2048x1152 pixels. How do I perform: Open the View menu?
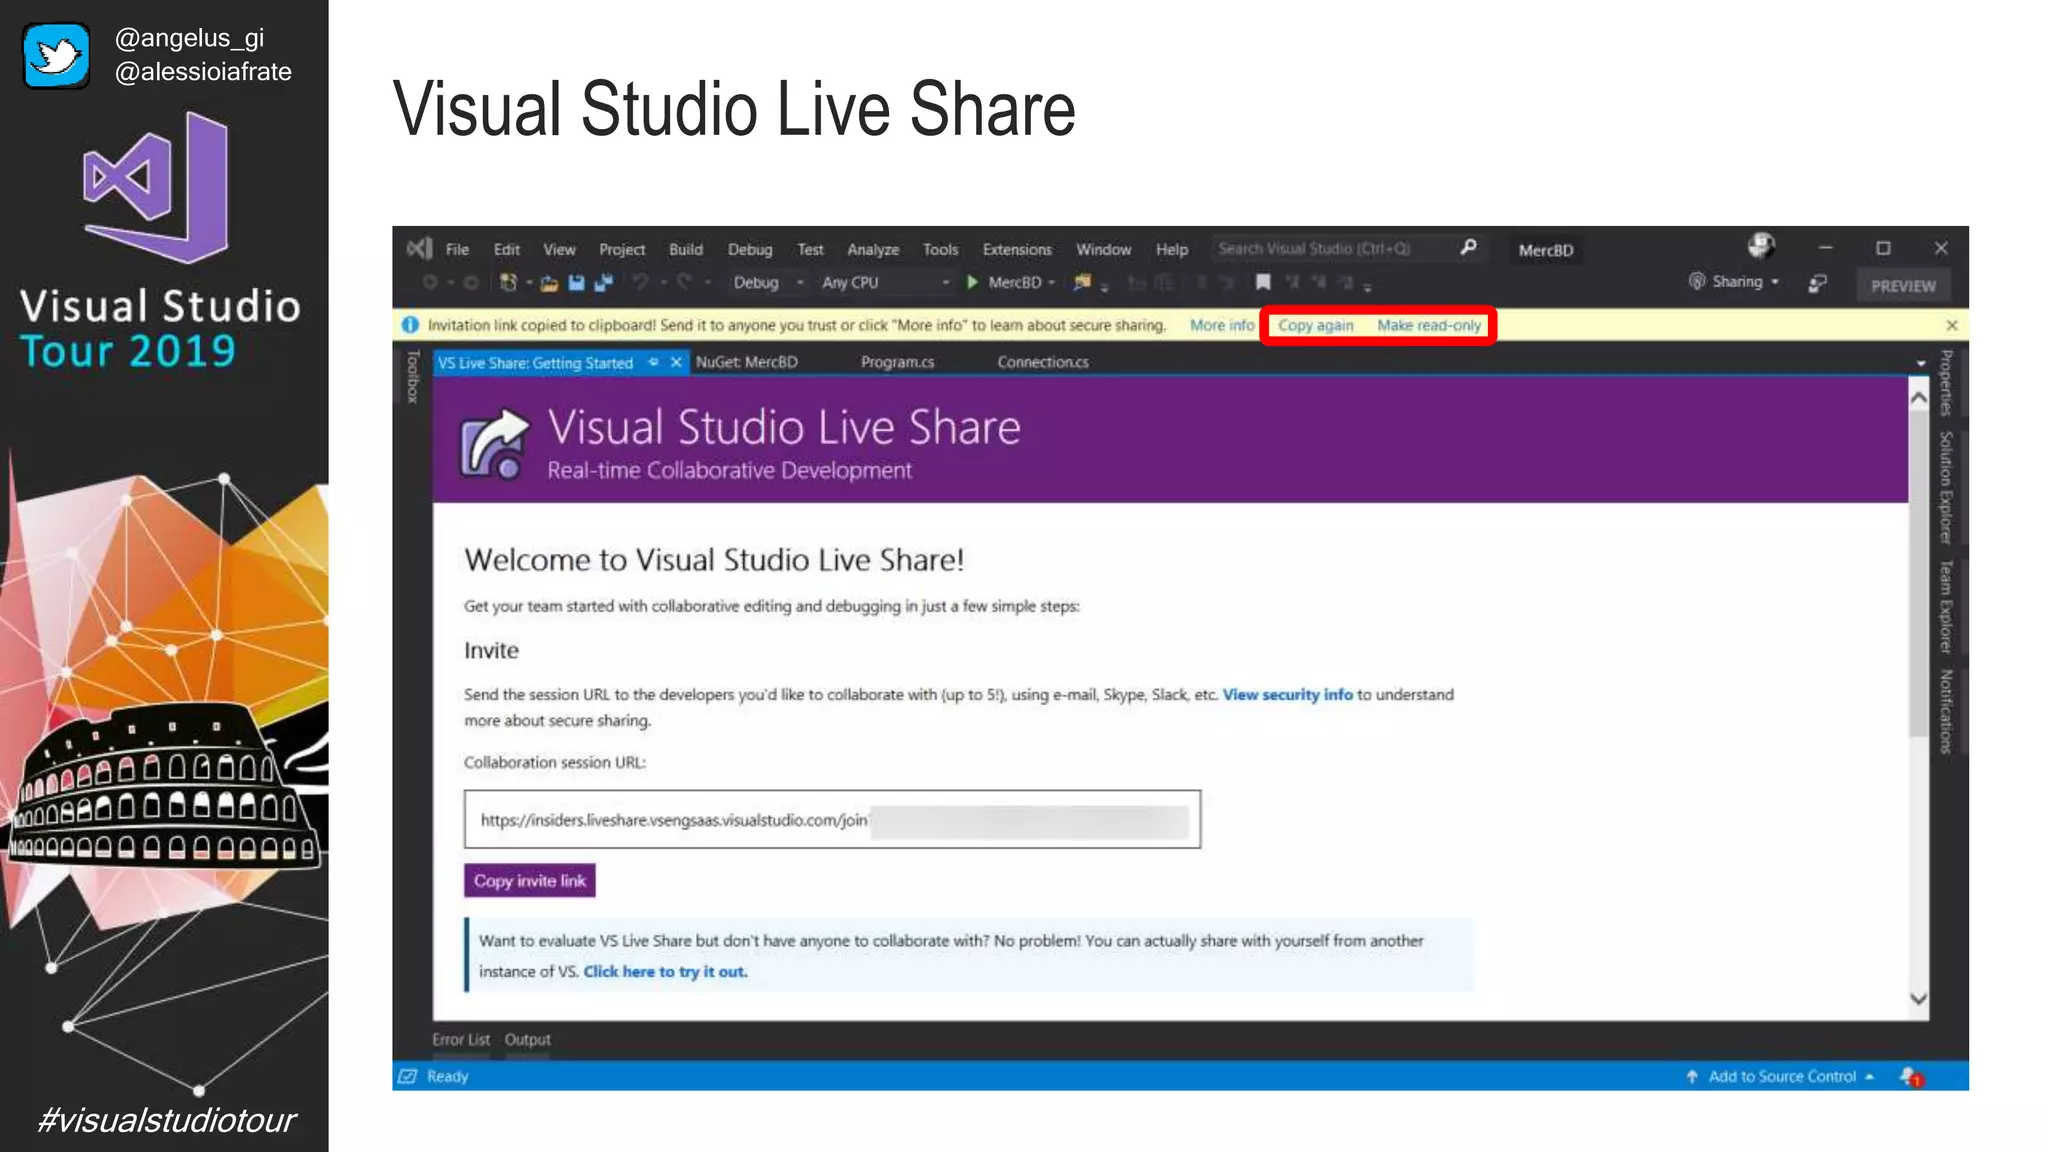click(559, 249)
